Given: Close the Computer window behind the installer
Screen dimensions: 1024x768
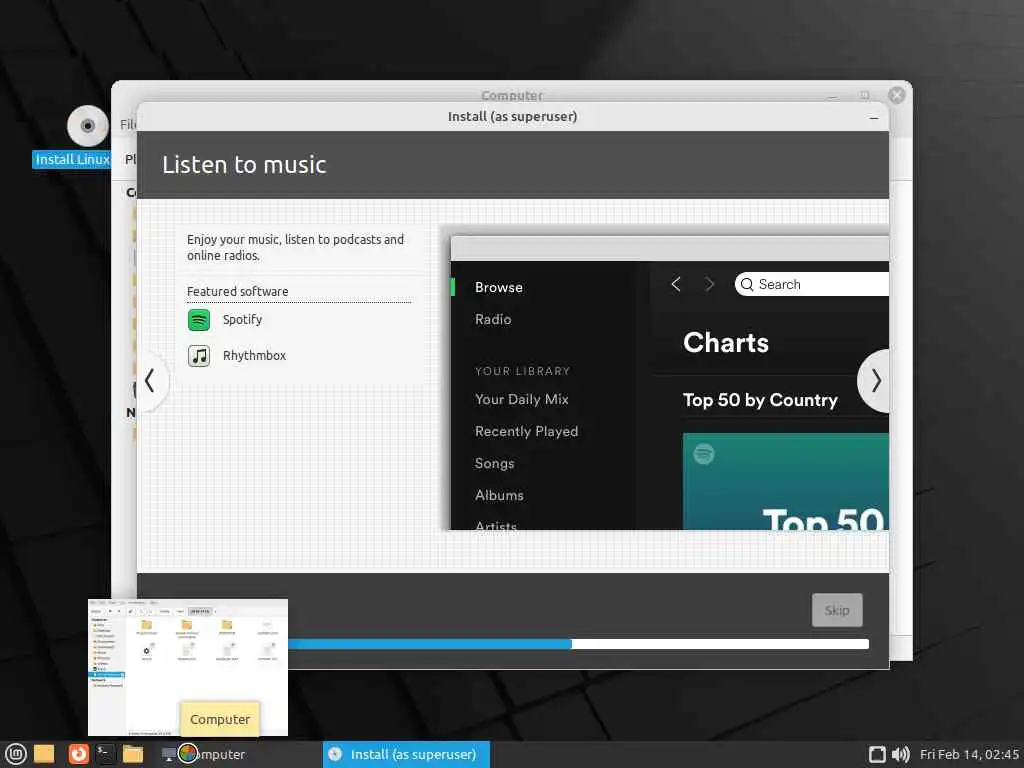Looking at the screenshot, I should [x=897, y=95].
